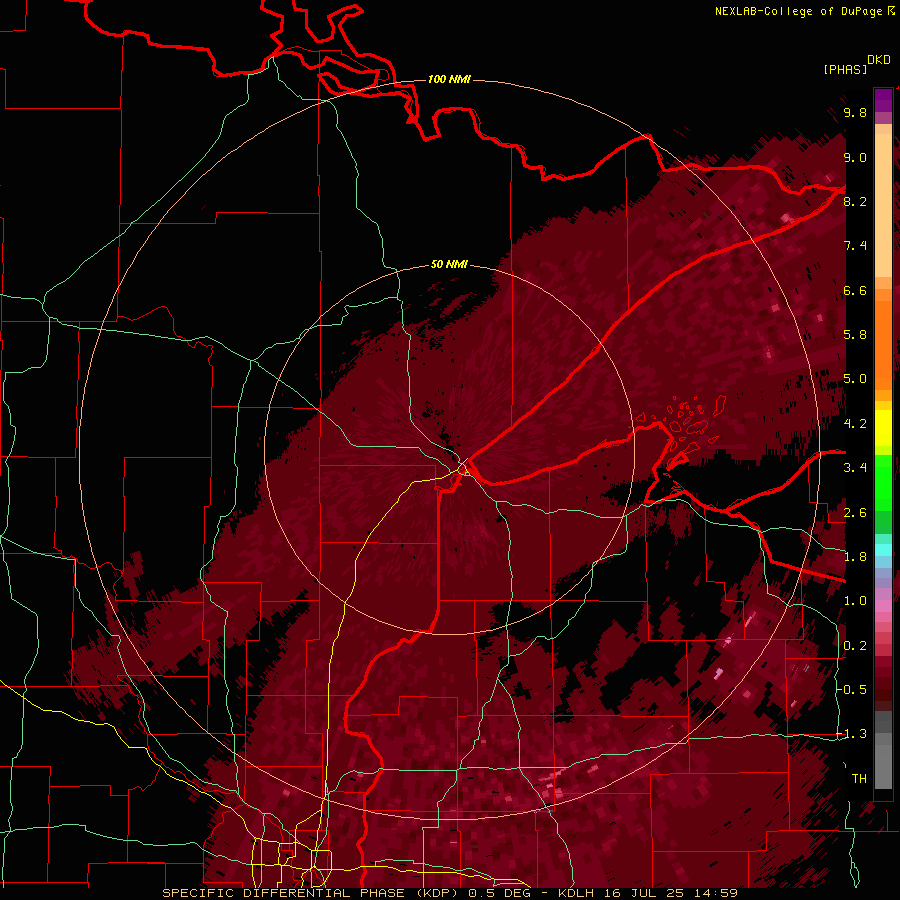Click the Specific Differential Phase (KDP) caption
900x900 pixels.
tap(311, 893)
